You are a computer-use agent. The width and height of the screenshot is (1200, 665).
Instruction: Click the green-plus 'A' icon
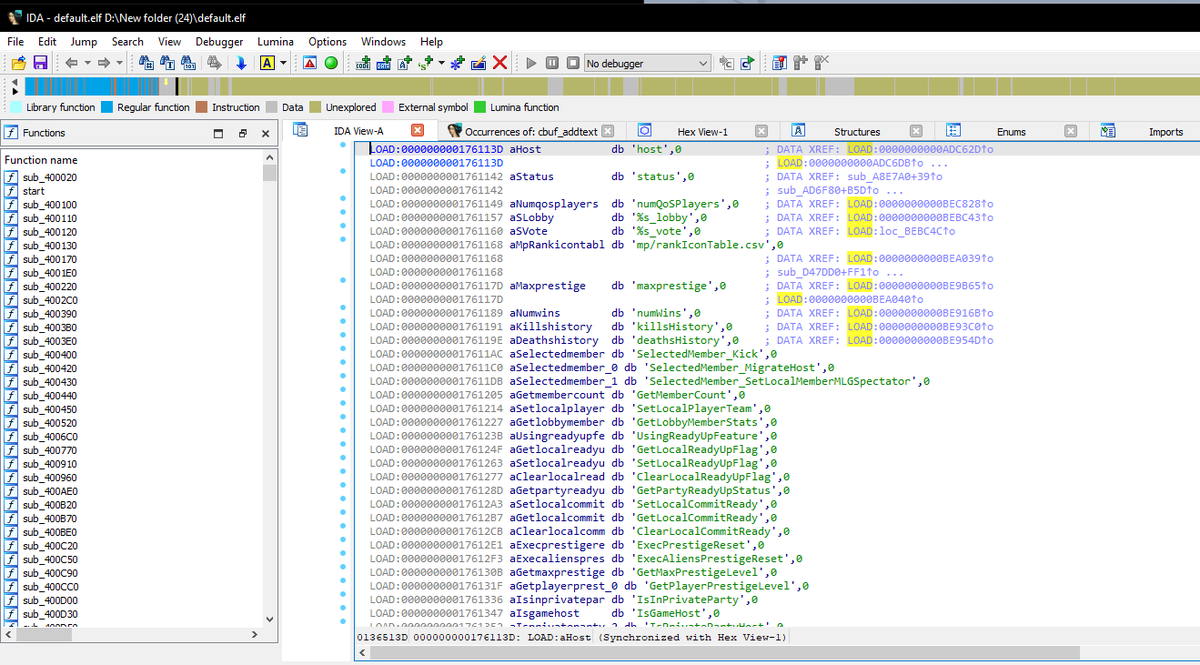[x=405, y=63]
